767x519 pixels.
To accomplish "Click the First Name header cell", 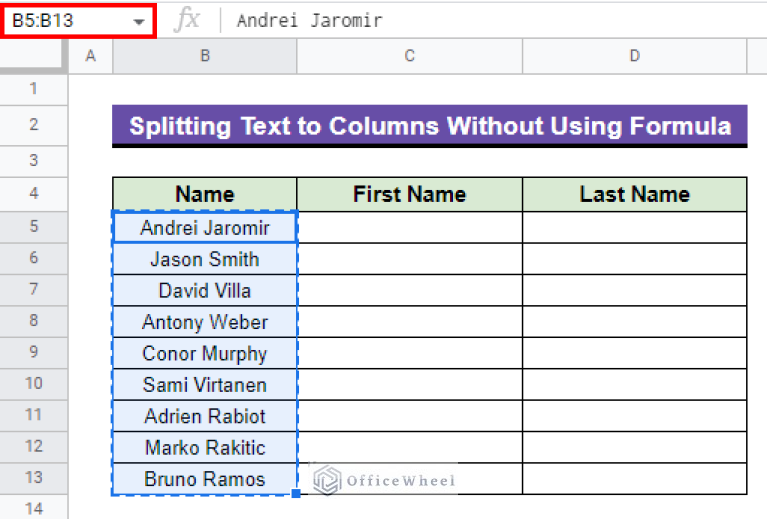I will [409, 194].
